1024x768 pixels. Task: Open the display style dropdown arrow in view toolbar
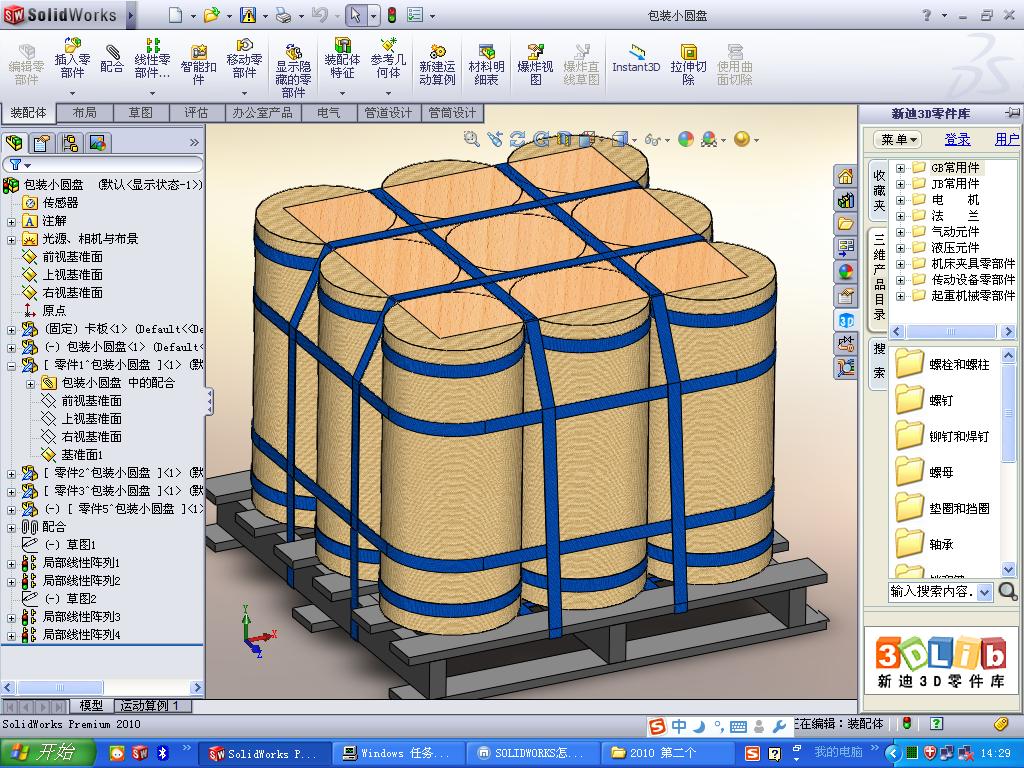(633, 139)
